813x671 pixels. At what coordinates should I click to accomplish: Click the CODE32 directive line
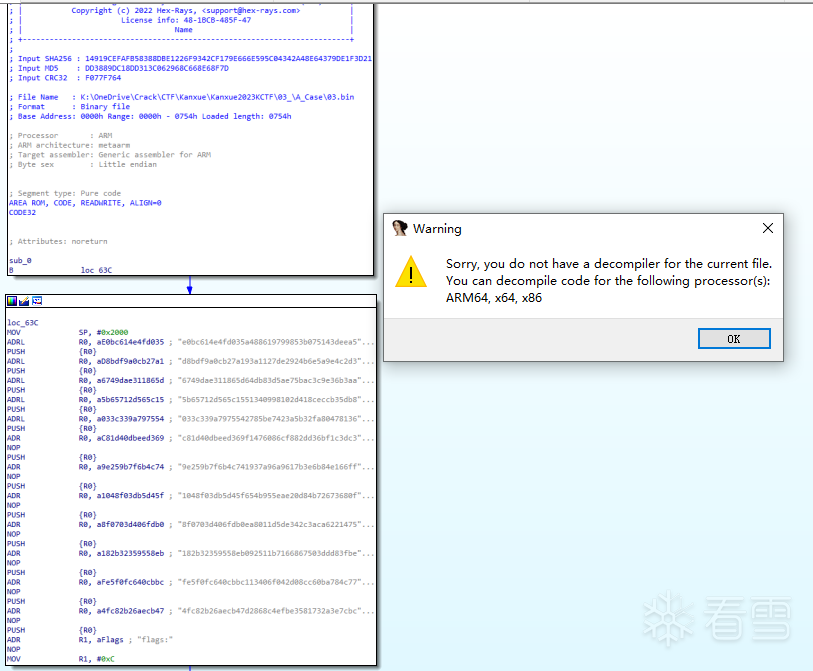[x=22, y=213]
